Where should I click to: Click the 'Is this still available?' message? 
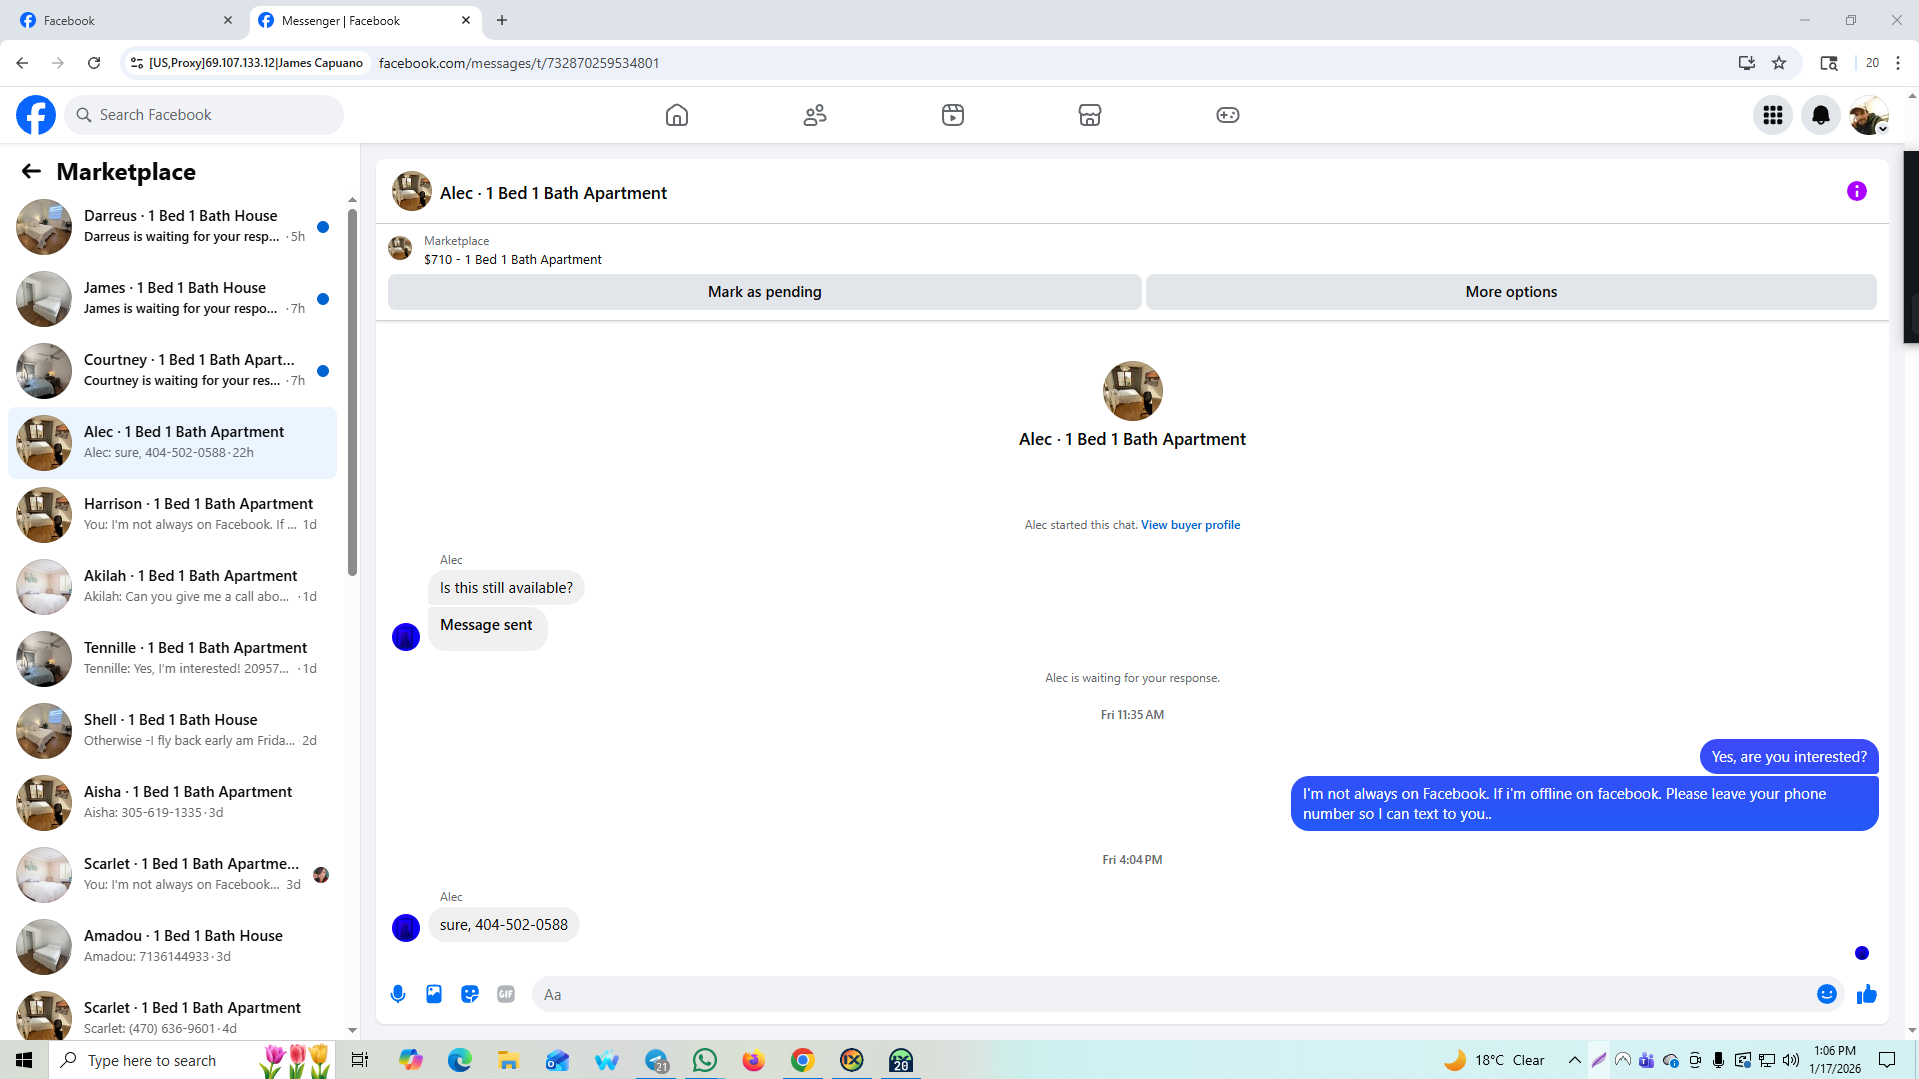506,588
